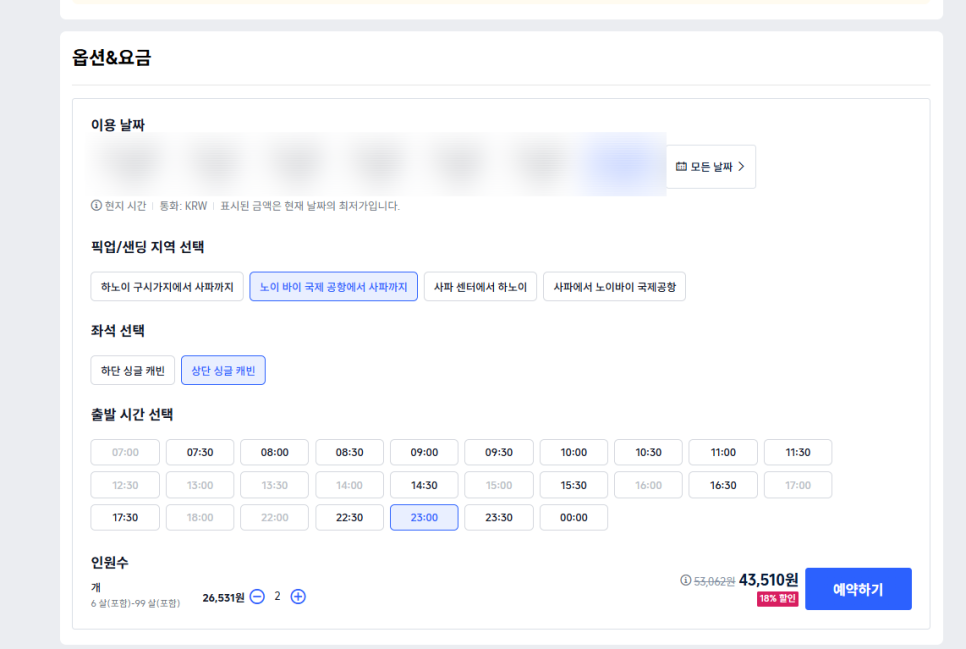Pick the 07:30 departure time

[200, 452]
